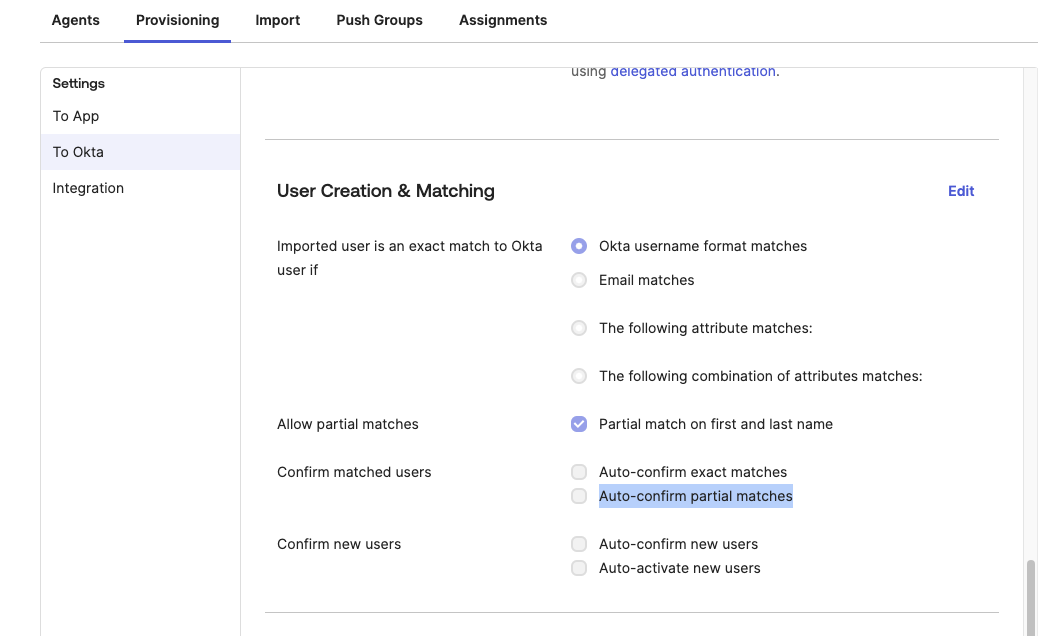The height and width of the screenshot is (636, 1038).
Task: Go to the Import tab
Action: [x=277, y=21]
